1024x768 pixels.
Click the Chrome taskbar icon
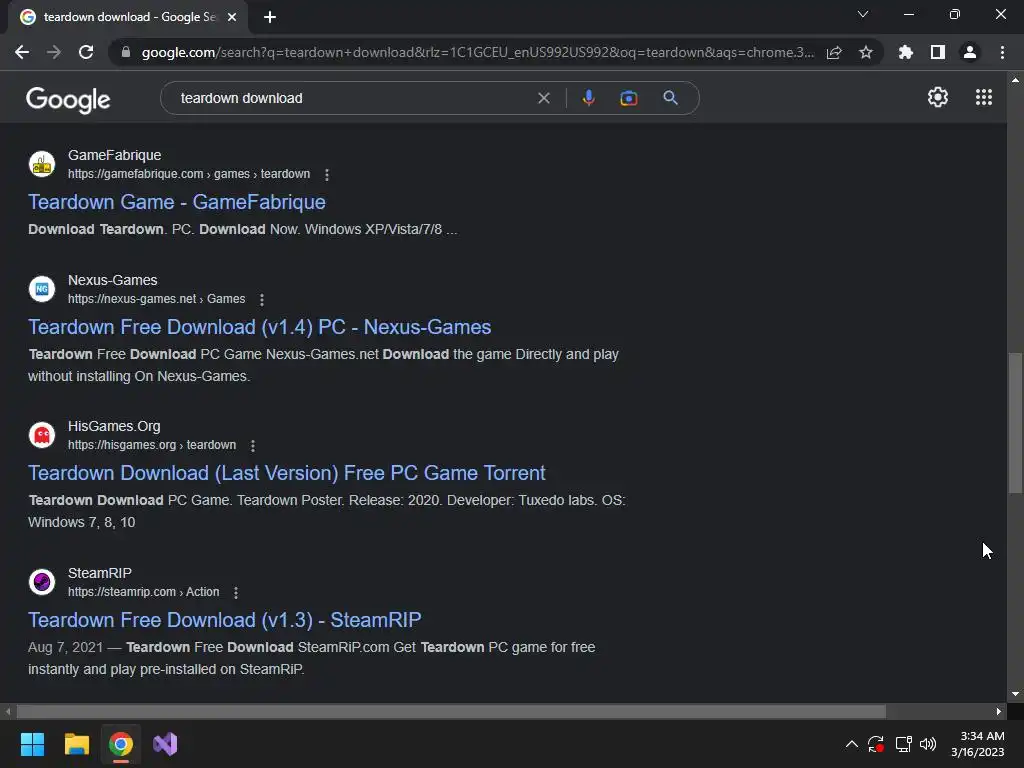[x=121, y=744]
